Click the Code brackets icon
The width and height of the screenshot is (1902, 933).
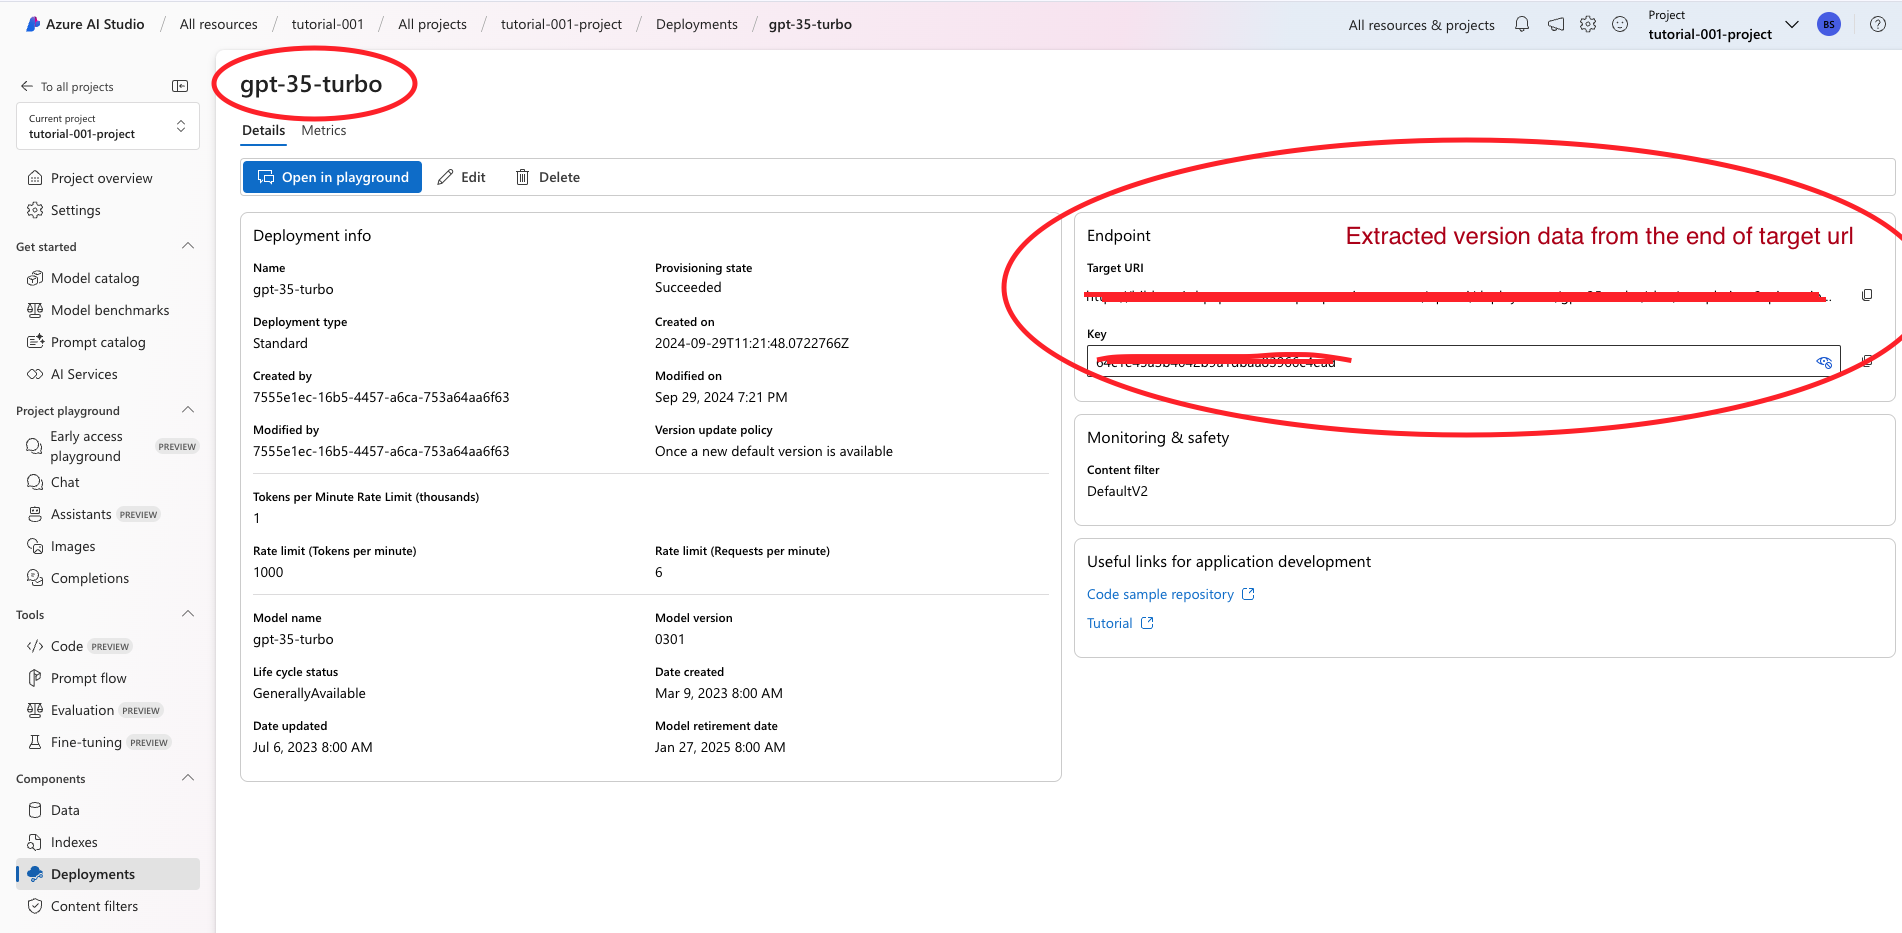point(35,646)
